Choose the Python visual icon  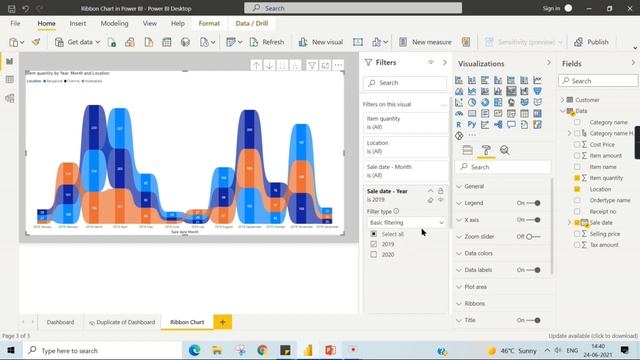click(472, 124)
